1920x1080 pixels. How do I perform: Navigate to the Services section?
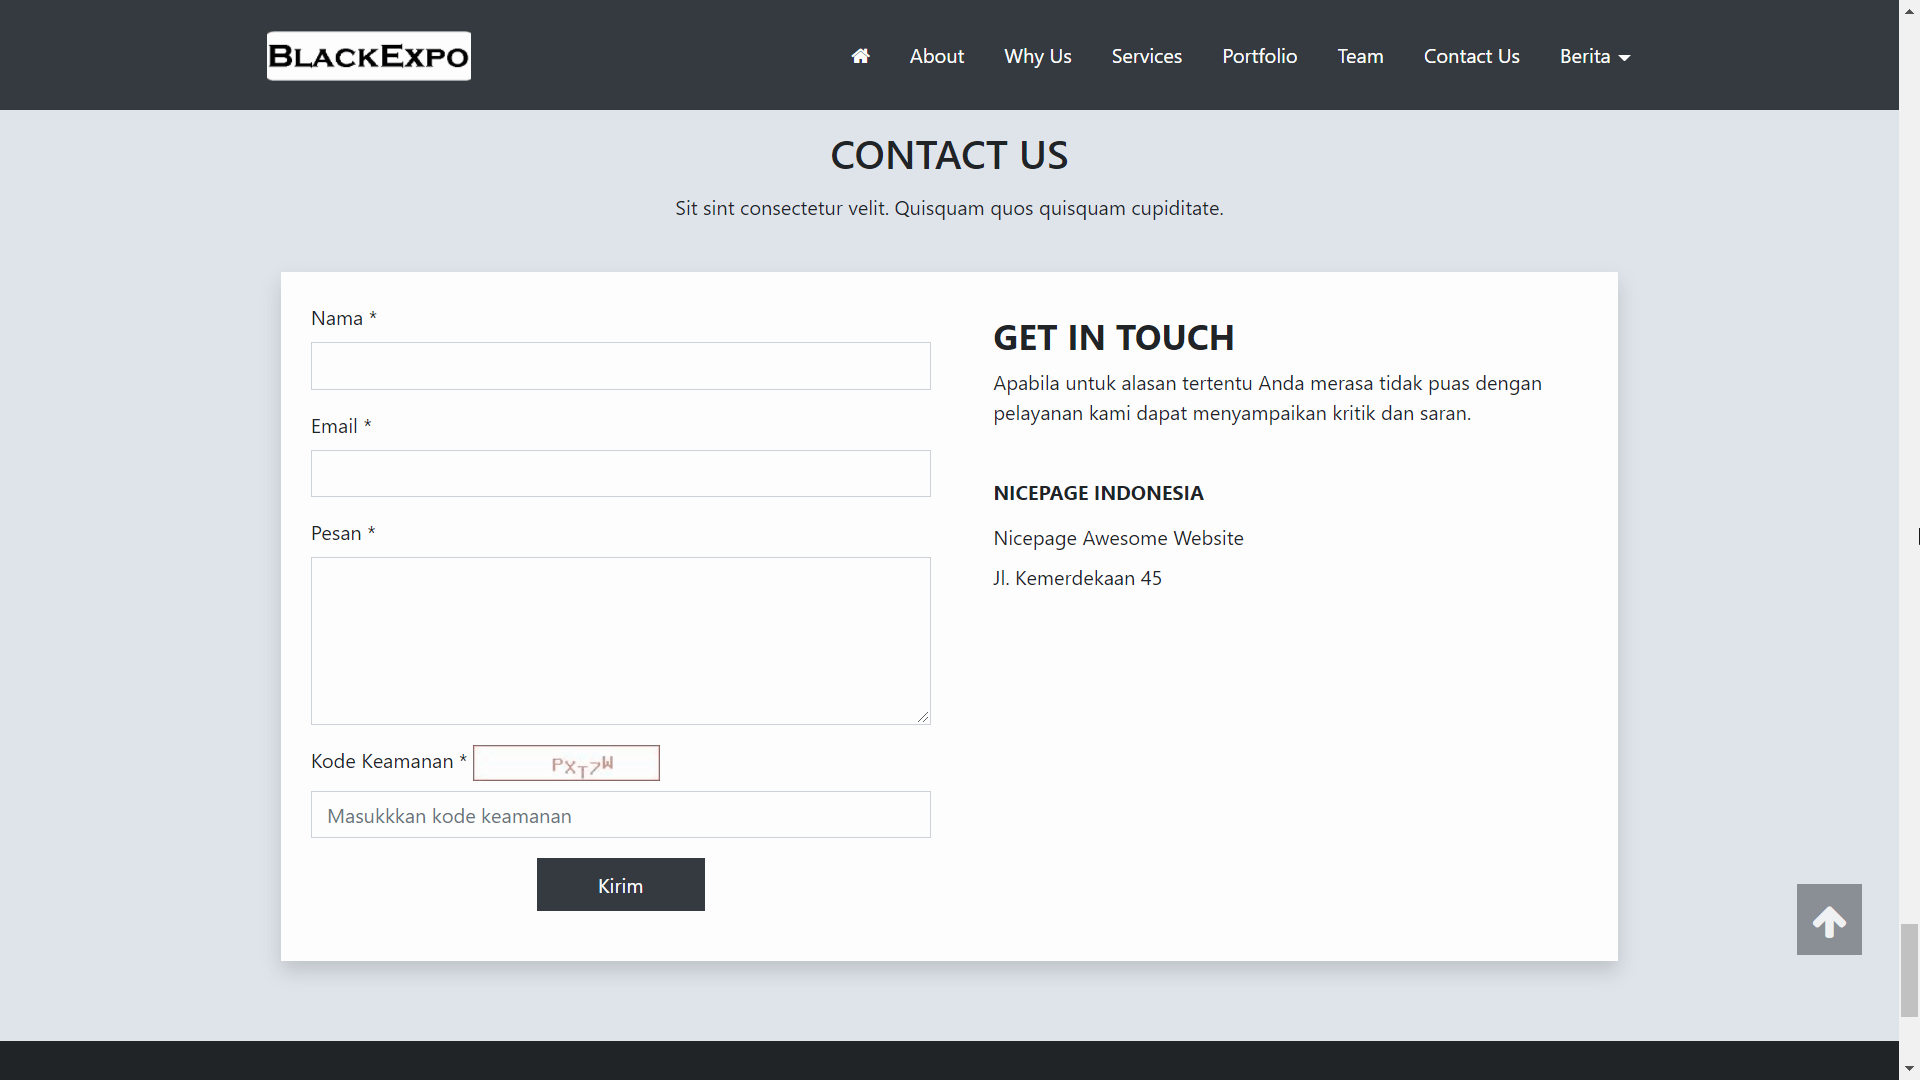[1146, 56]
